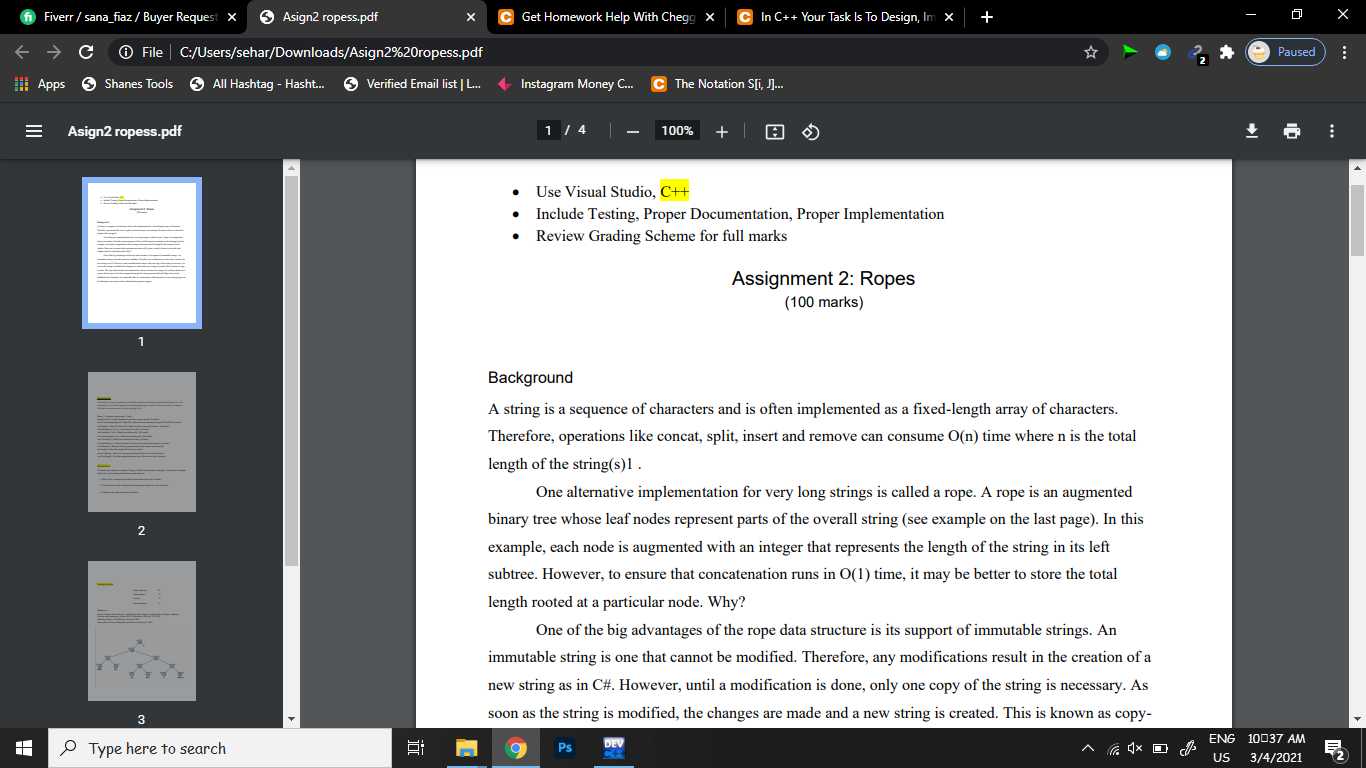Toggle the PDF sidebar hamburger menu

(x=34, y=131)
